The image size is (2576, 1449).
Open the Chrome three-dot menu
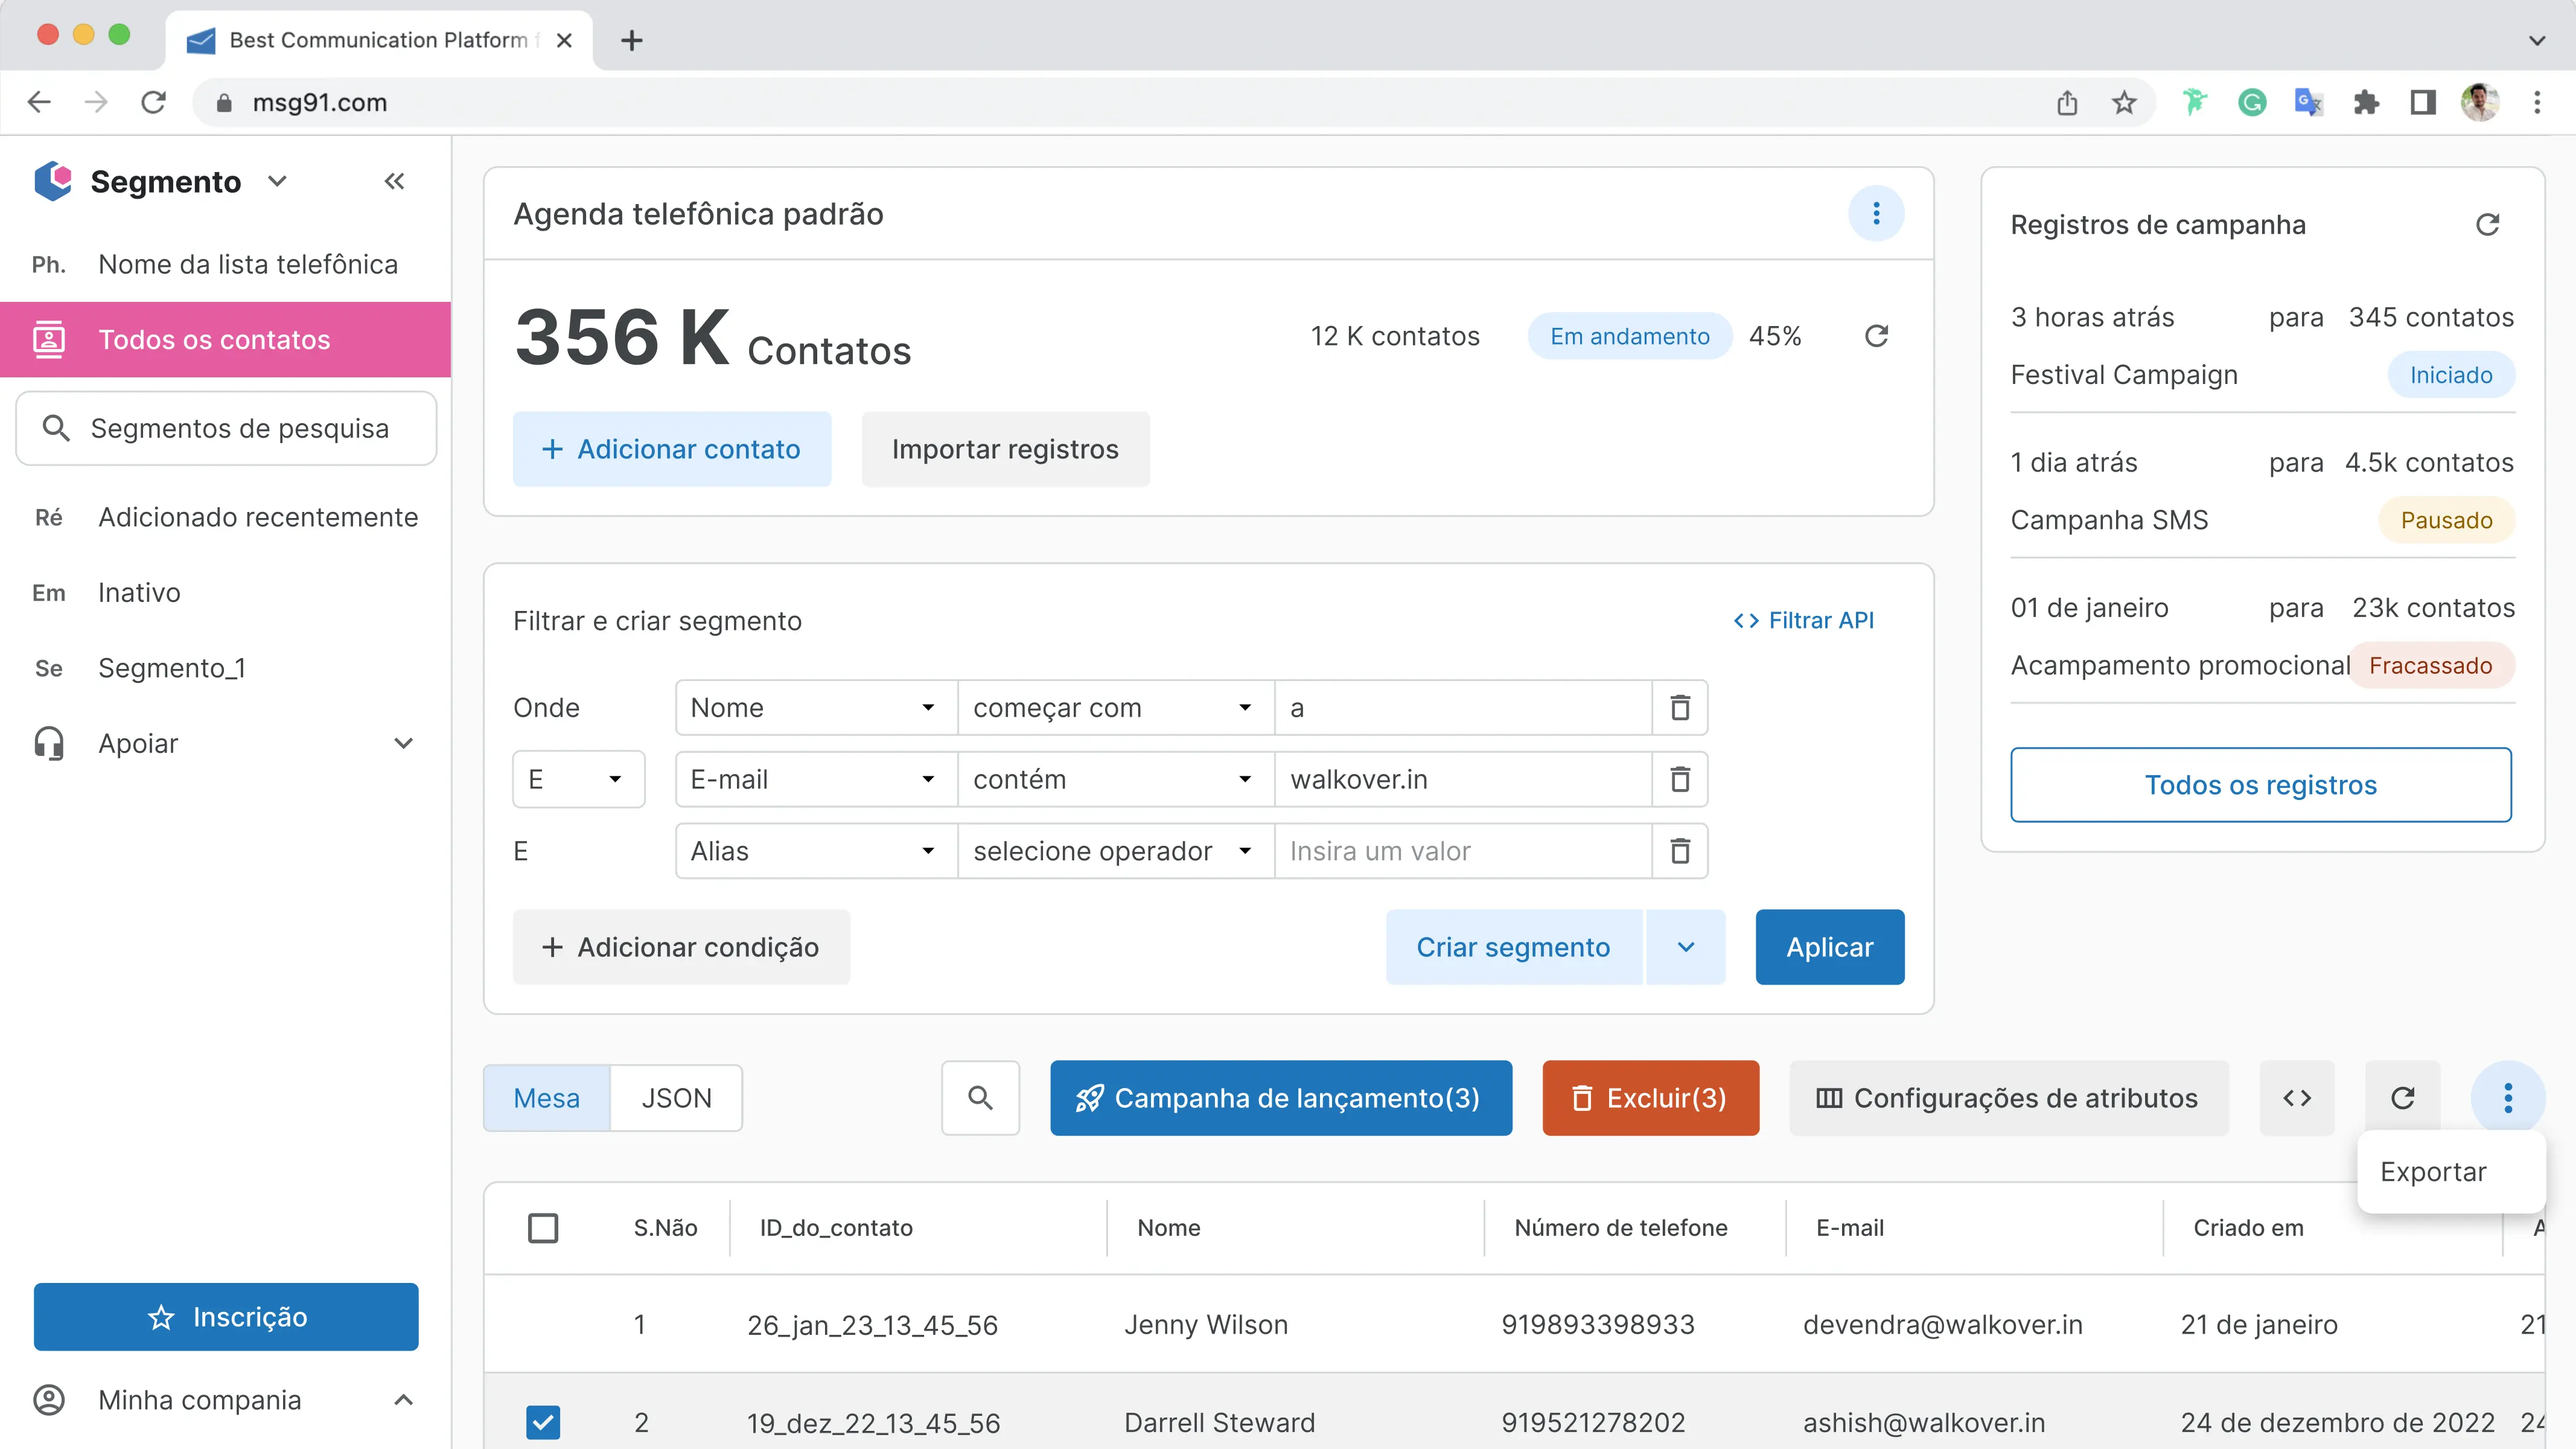click(x=2537, y=102)
